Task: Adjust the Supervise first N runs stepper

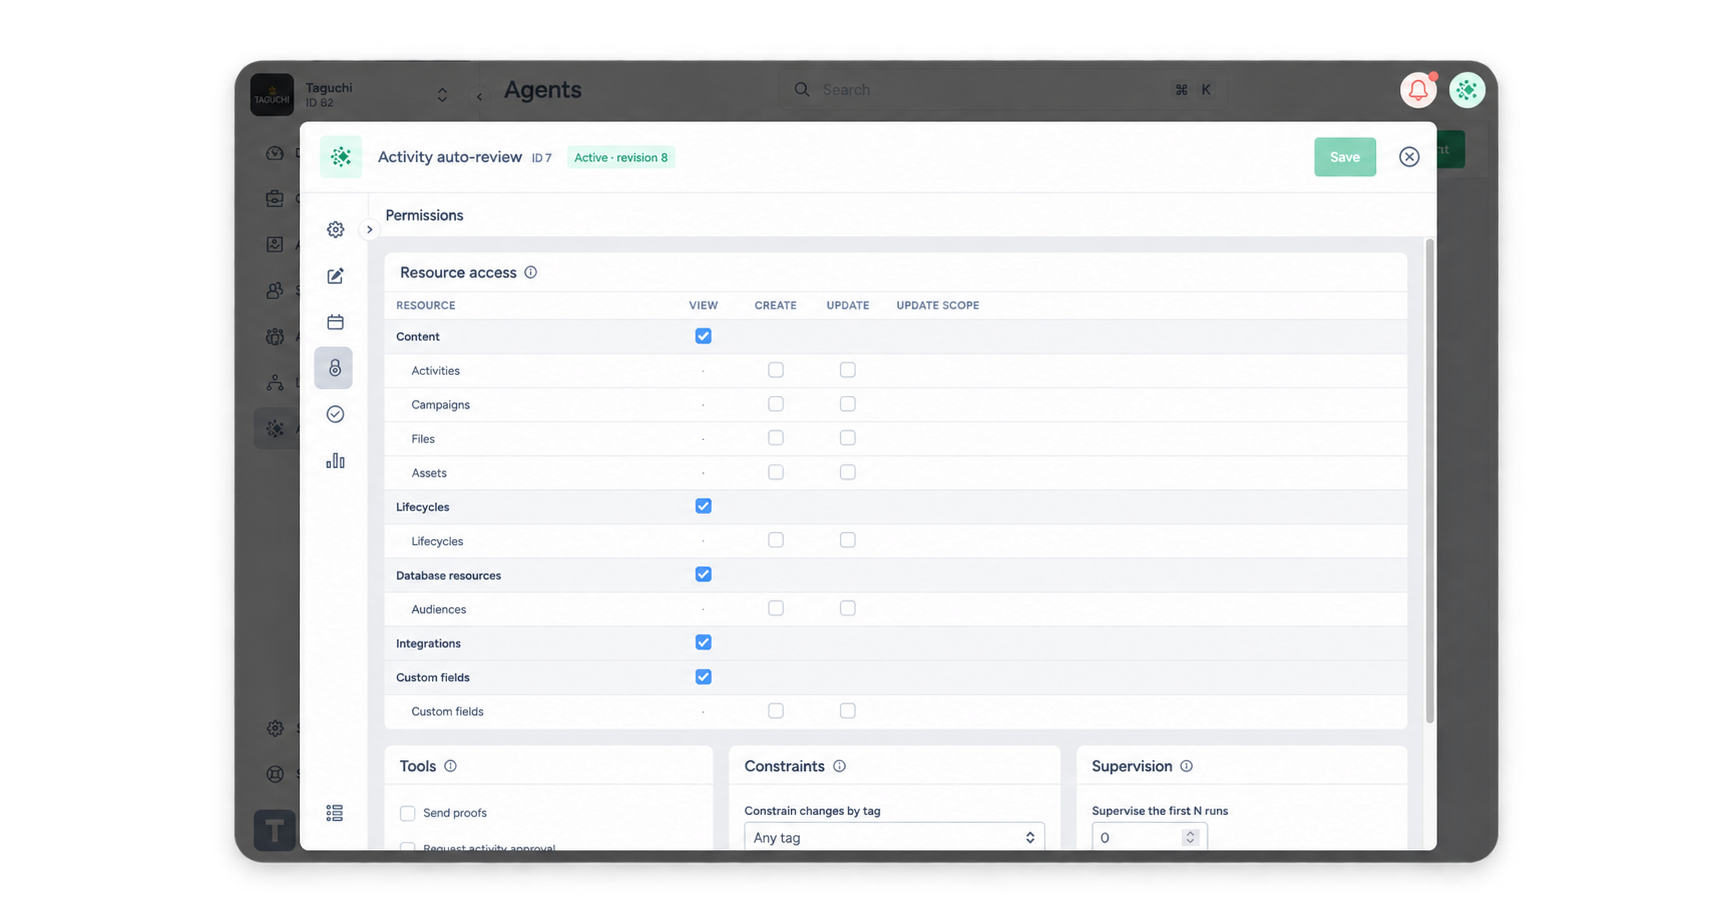Action: [x=1190, y=837]
